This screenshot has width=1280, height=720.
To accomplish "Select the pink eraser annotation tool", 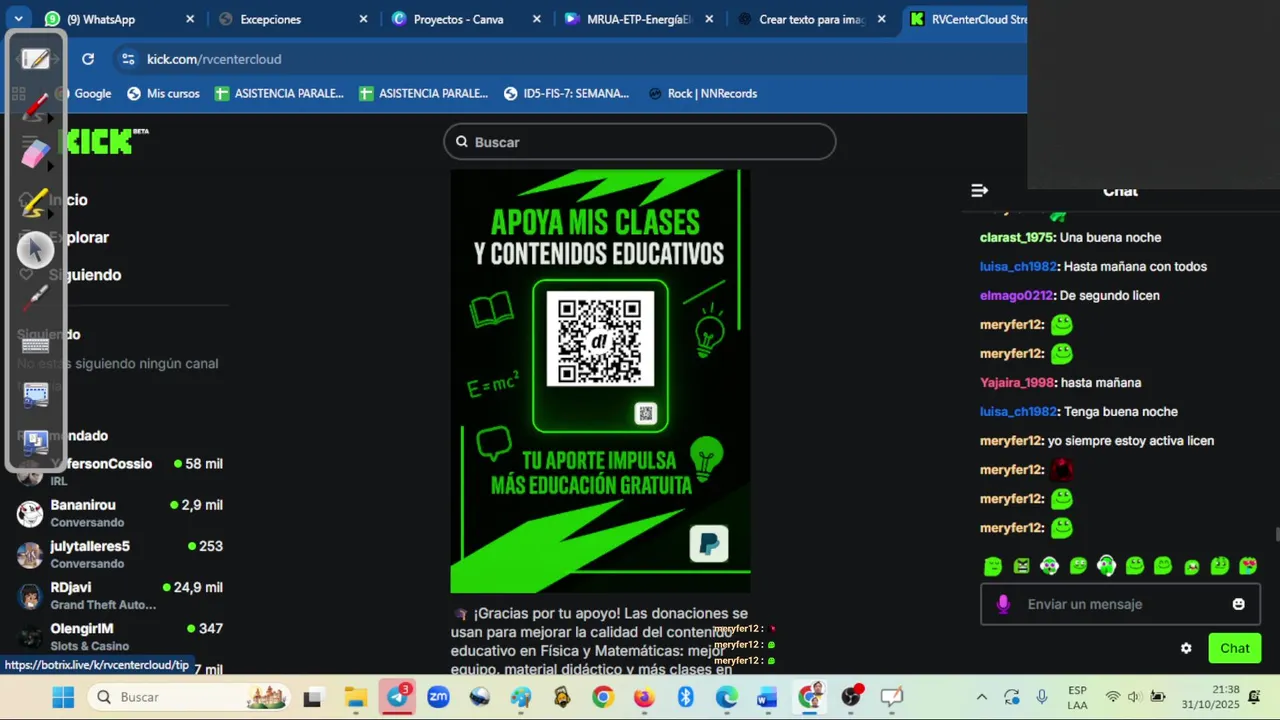I will [x=35, y=154].
